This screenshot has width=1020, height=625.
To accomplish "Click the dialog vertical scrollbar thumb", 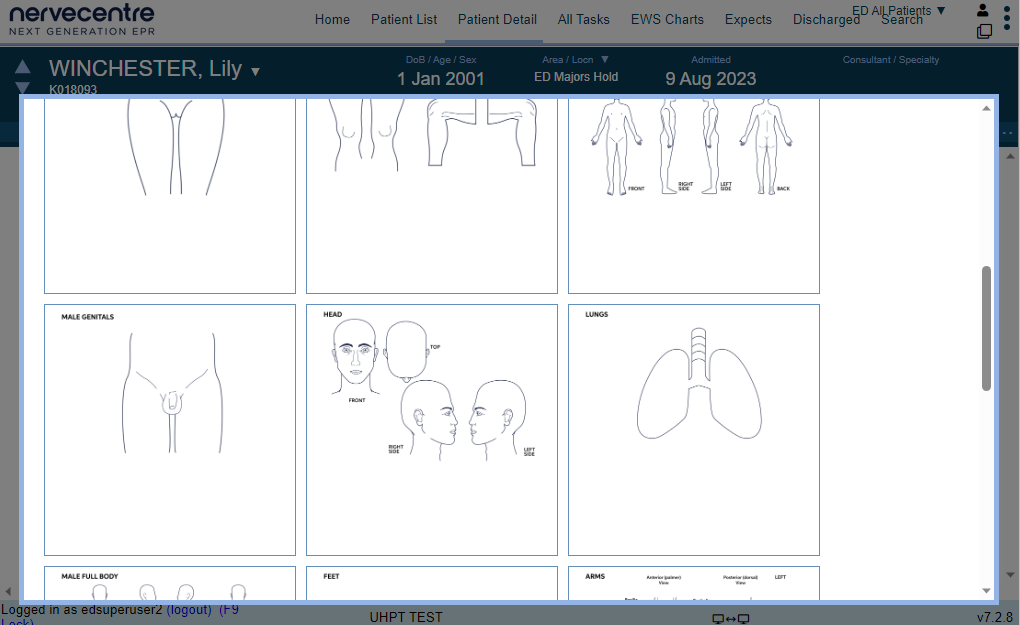I will [986, 328].
